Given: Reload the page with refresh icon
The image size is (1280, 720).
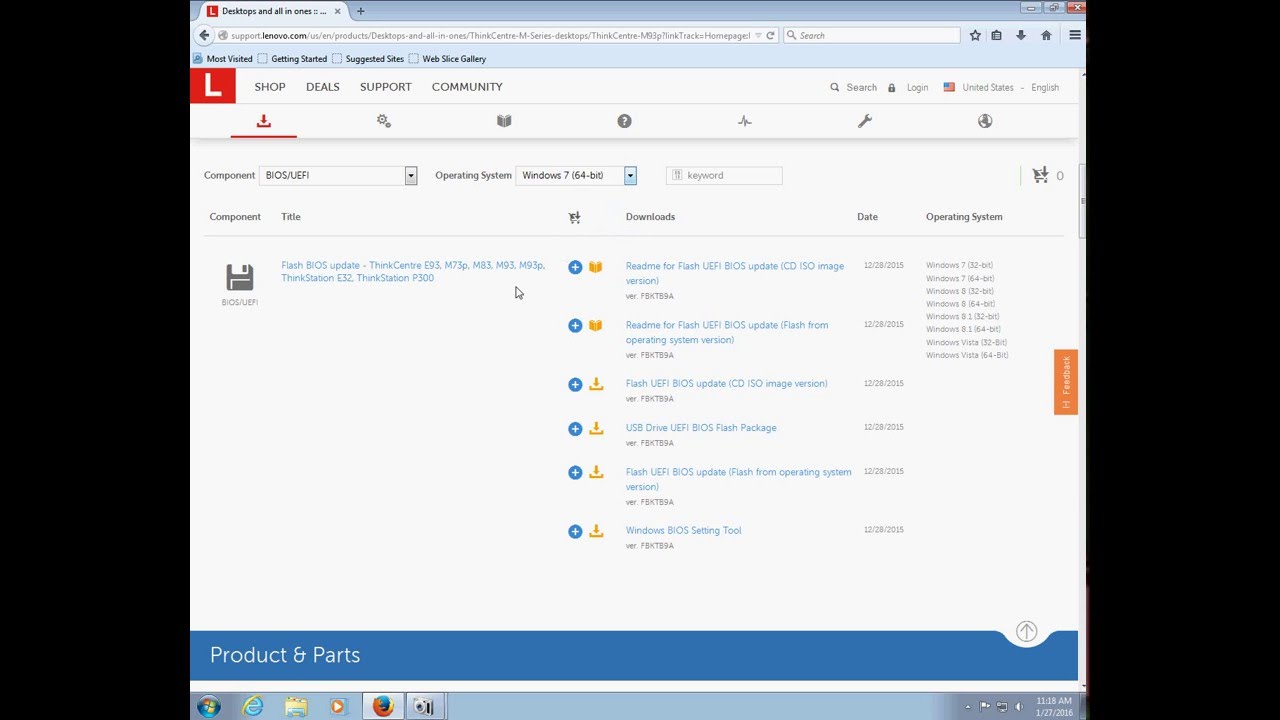Looking at the screenshot, I should coord(770,35).
